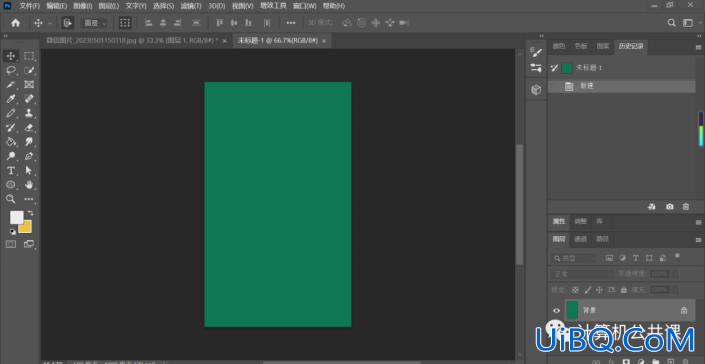Screen dimensions: 705x364
Task: Select the Clone Stamp tool
Action: point(29,113)
